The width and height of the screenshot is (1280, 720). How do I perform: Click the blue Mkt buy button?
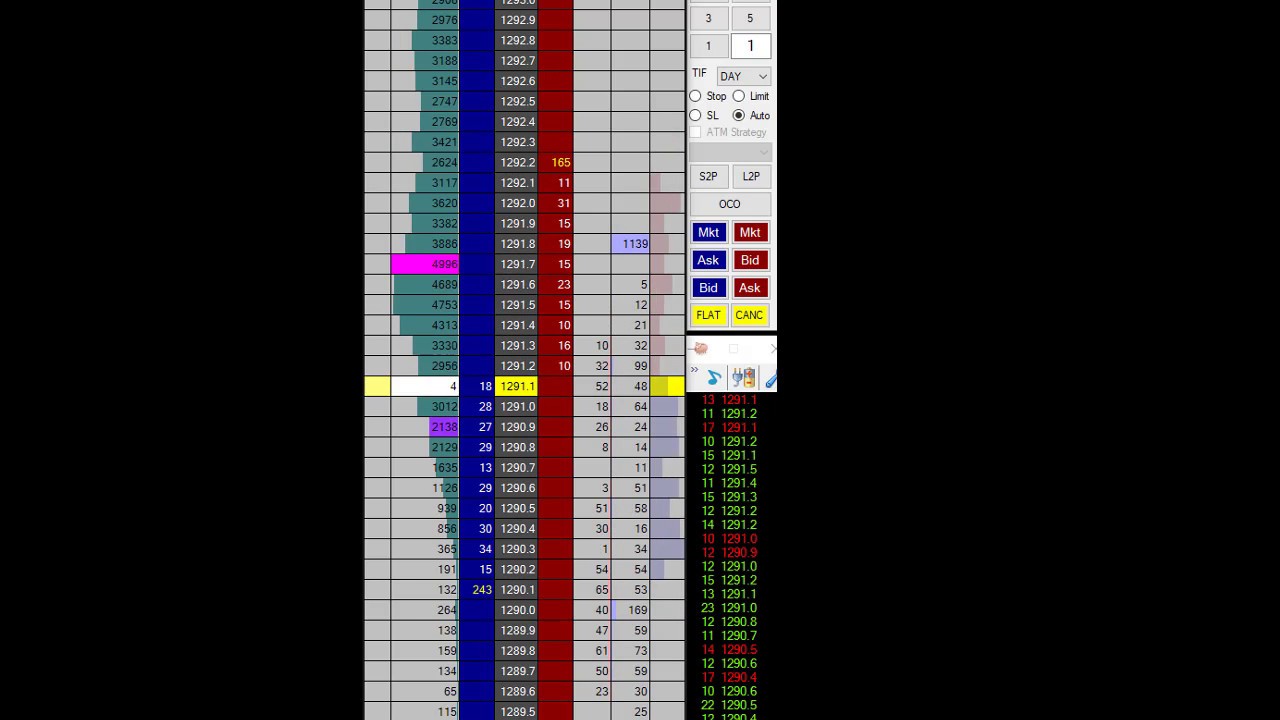coord(708,232)
